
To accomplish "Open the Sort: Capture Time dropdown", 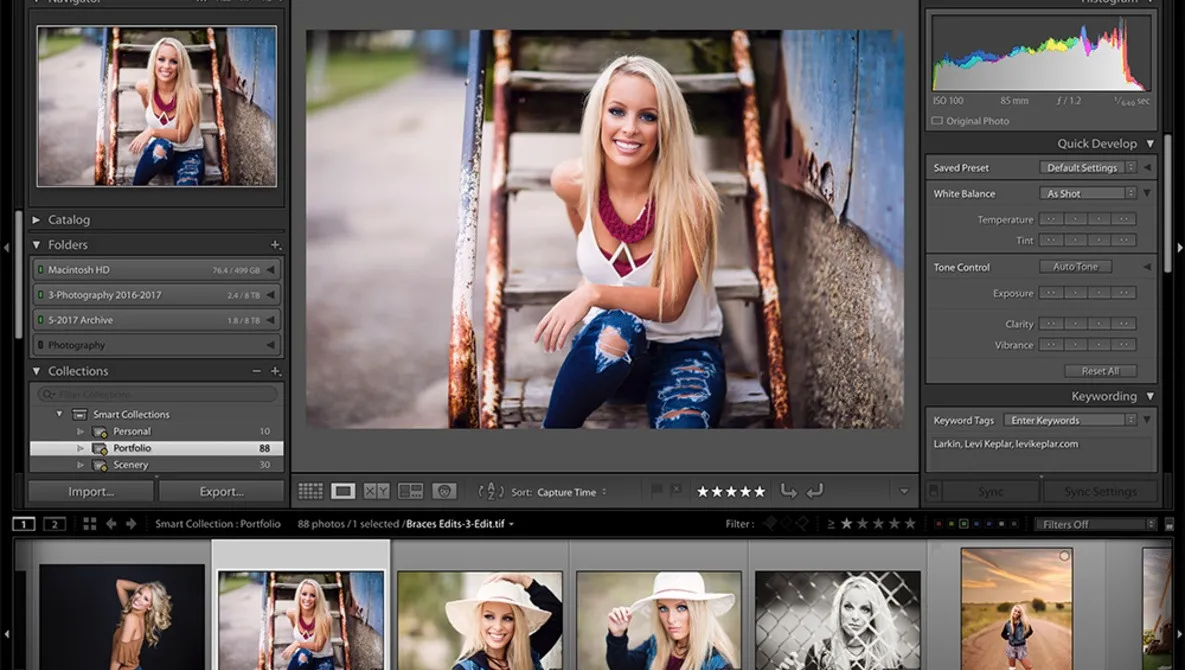I will pos(565,491).
